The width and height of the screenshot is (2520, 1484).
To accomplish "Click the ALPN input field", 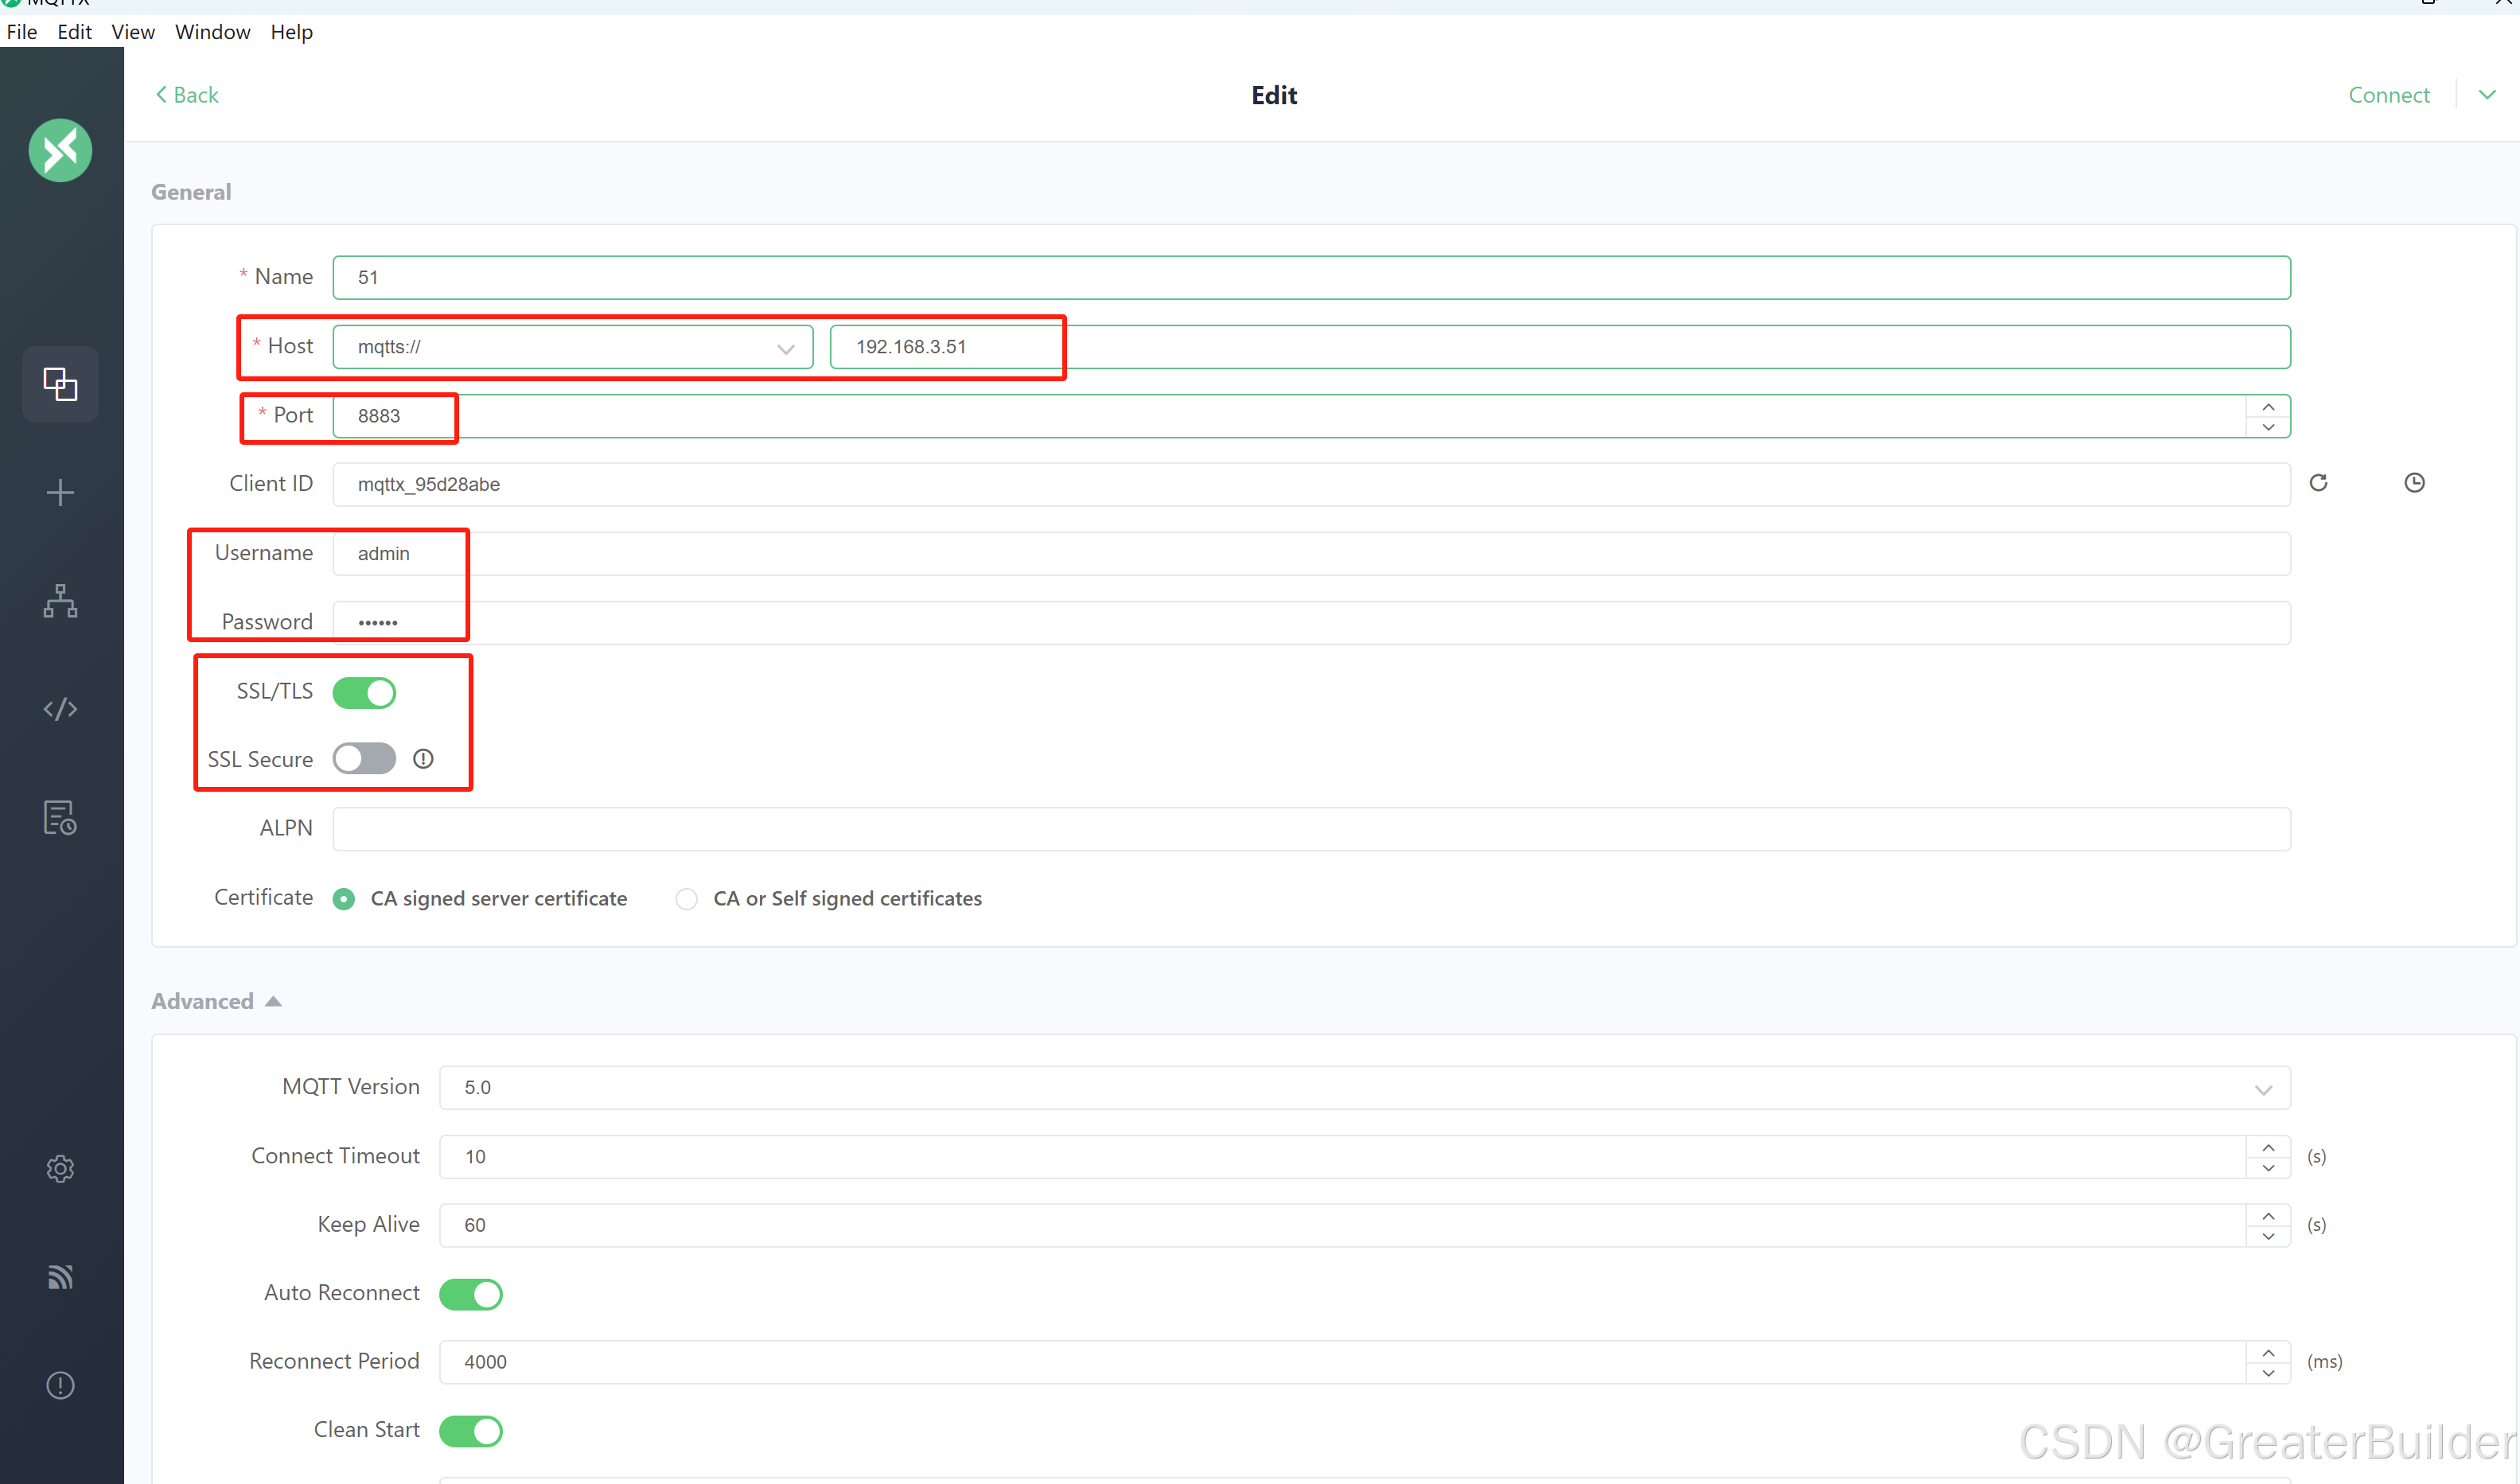I will point(1311,829).
